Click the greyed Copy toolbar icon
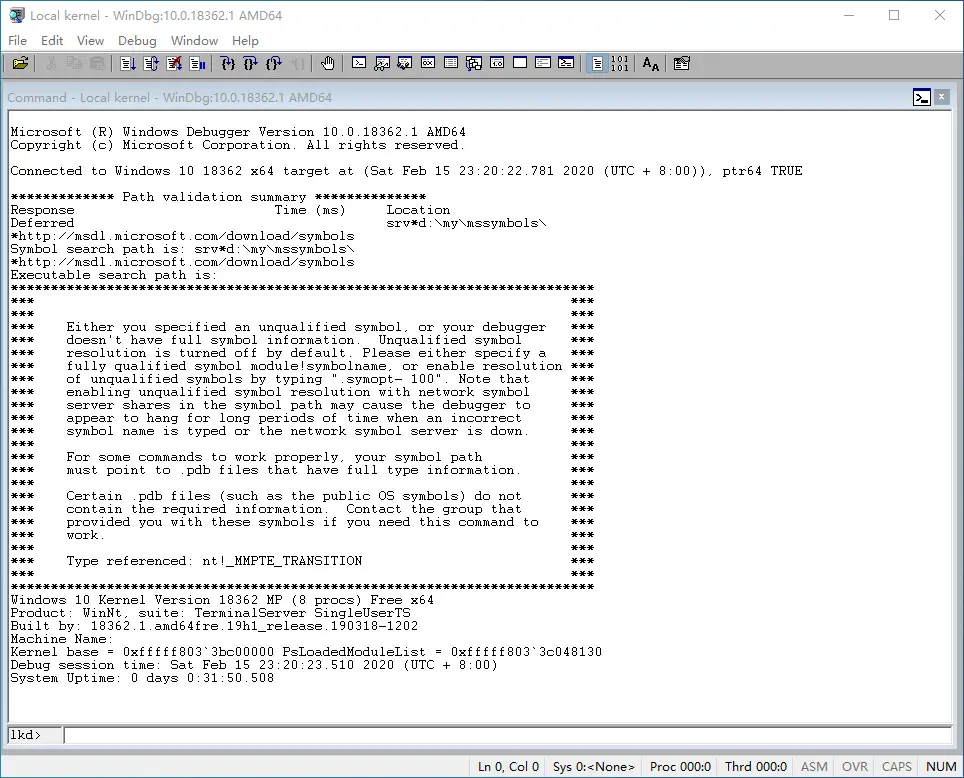This screenshot has height=778, width=964. (74, 63)
